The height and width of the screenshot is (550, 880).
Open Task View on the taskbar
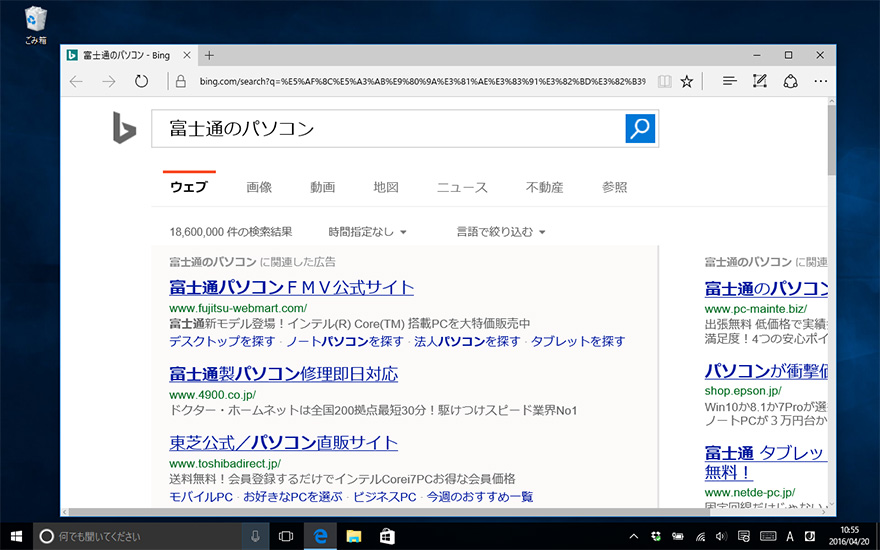(x=286, y=537)
